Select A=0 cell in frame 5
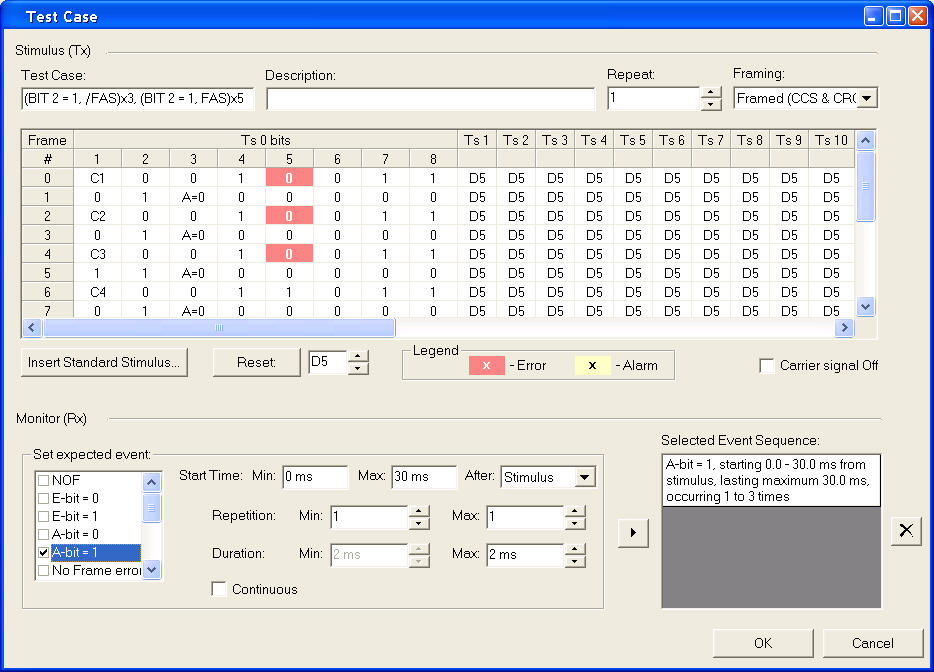Viewport: 934px width, 672px height. click(193, 273)
